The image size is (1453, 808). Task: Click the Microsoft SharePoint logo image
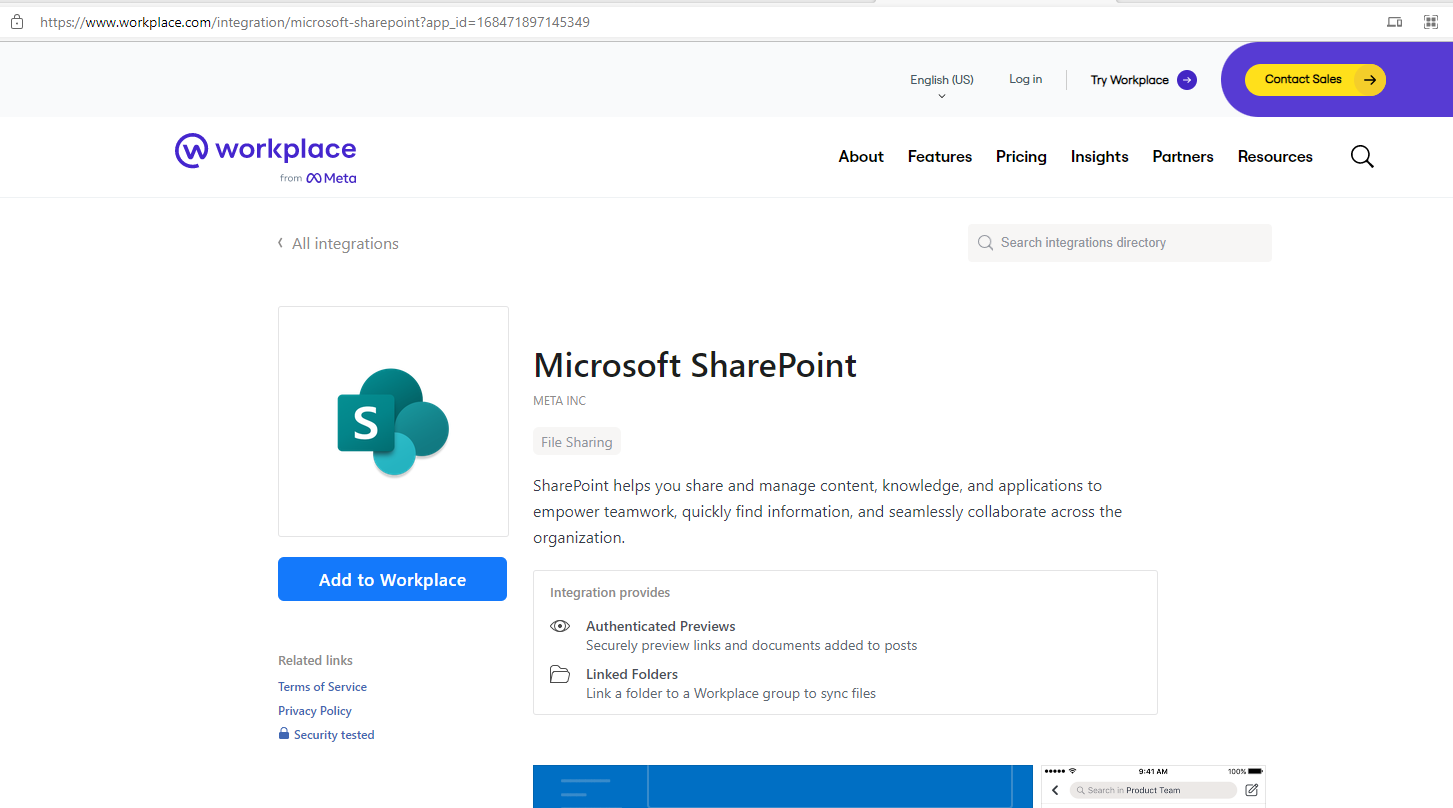click(x=393, y=421)
